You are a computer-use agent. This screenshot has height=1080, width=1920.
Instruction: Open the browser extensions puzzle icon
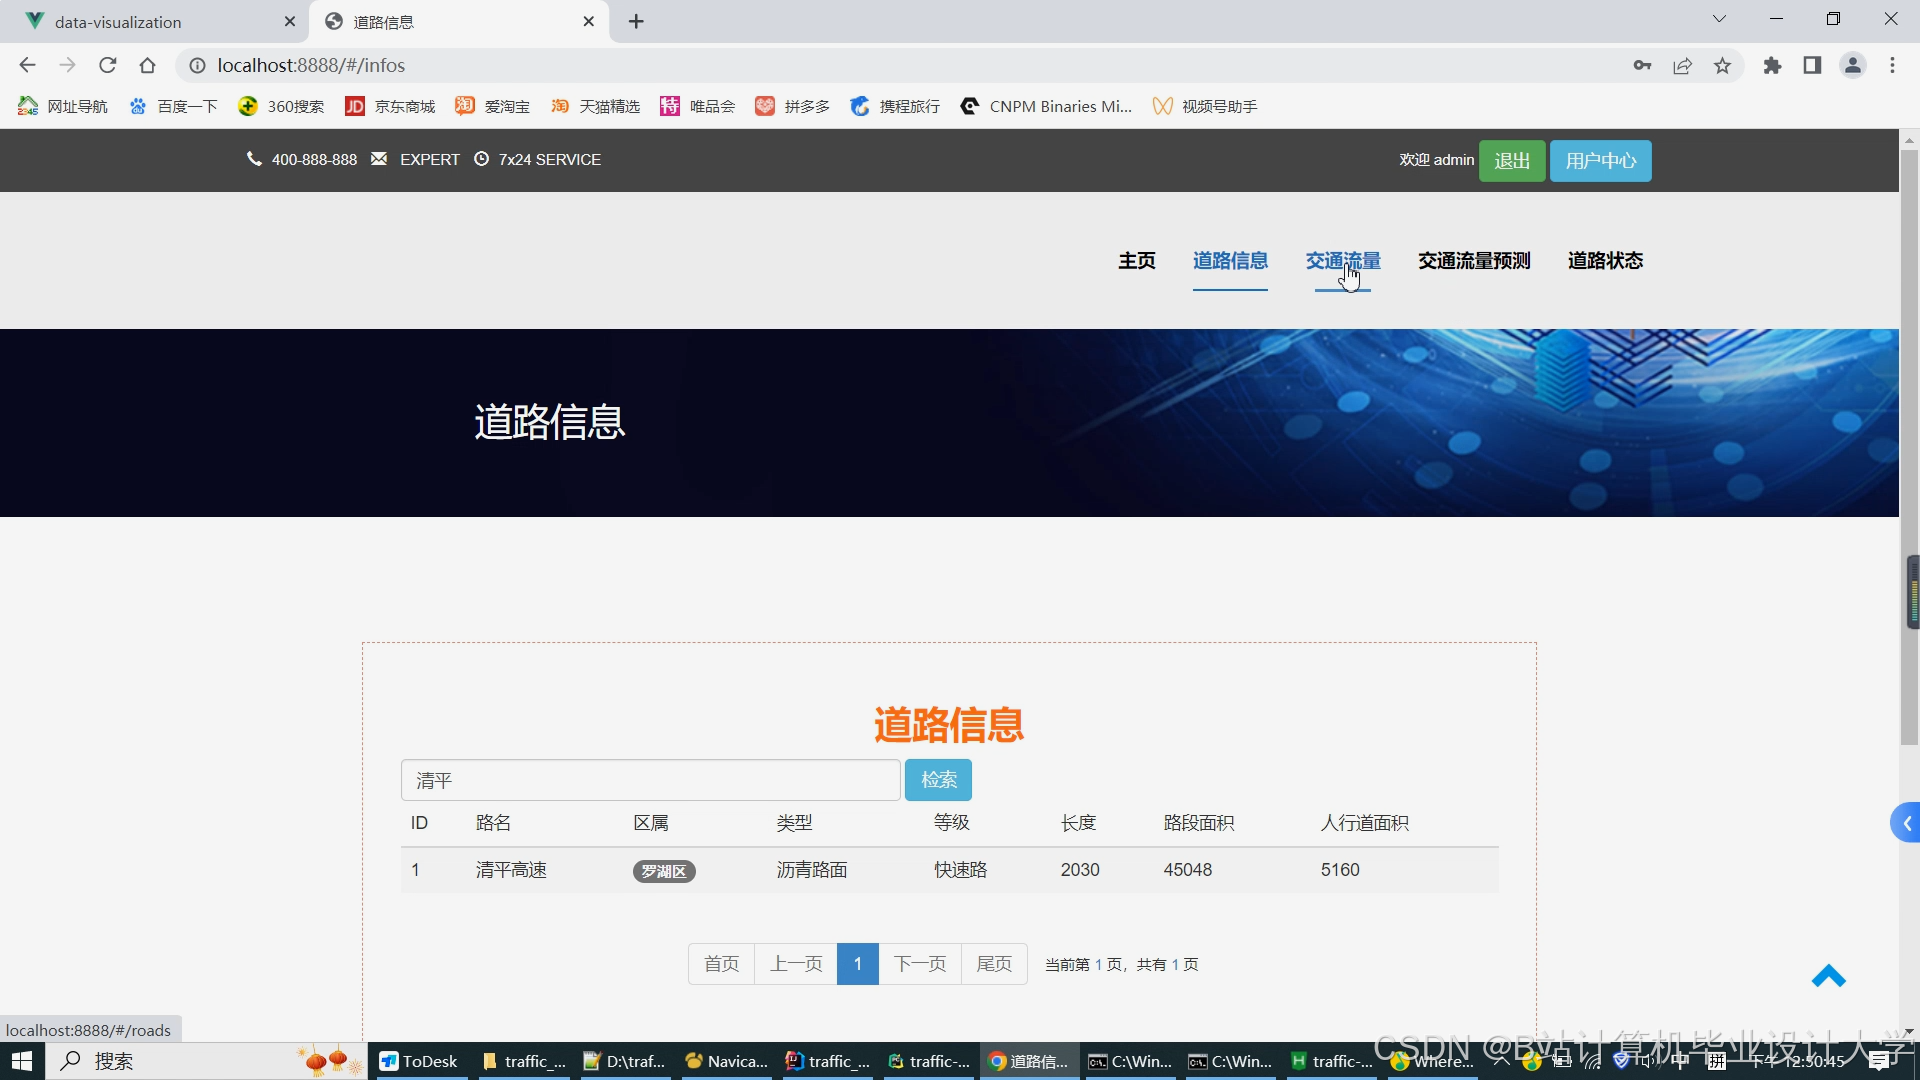coord(1772,66)
